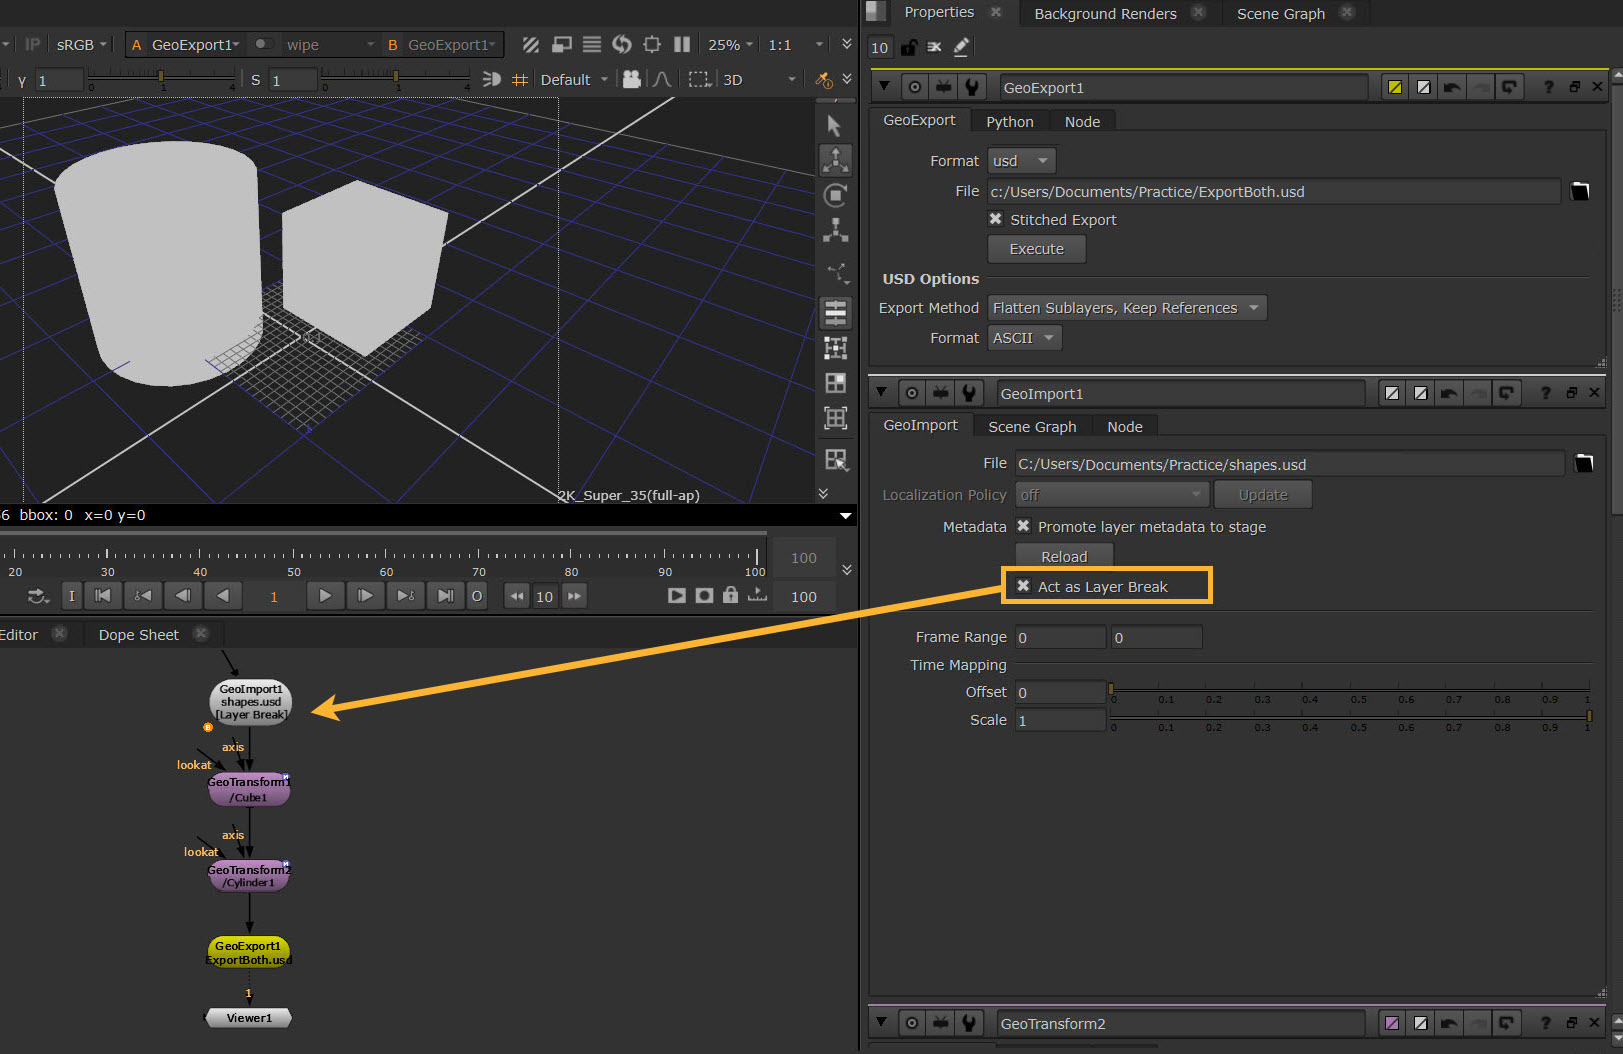Open 3D view mode dropdown
Viewport: 1623px width, 1054px height.
tap(759, 79)
